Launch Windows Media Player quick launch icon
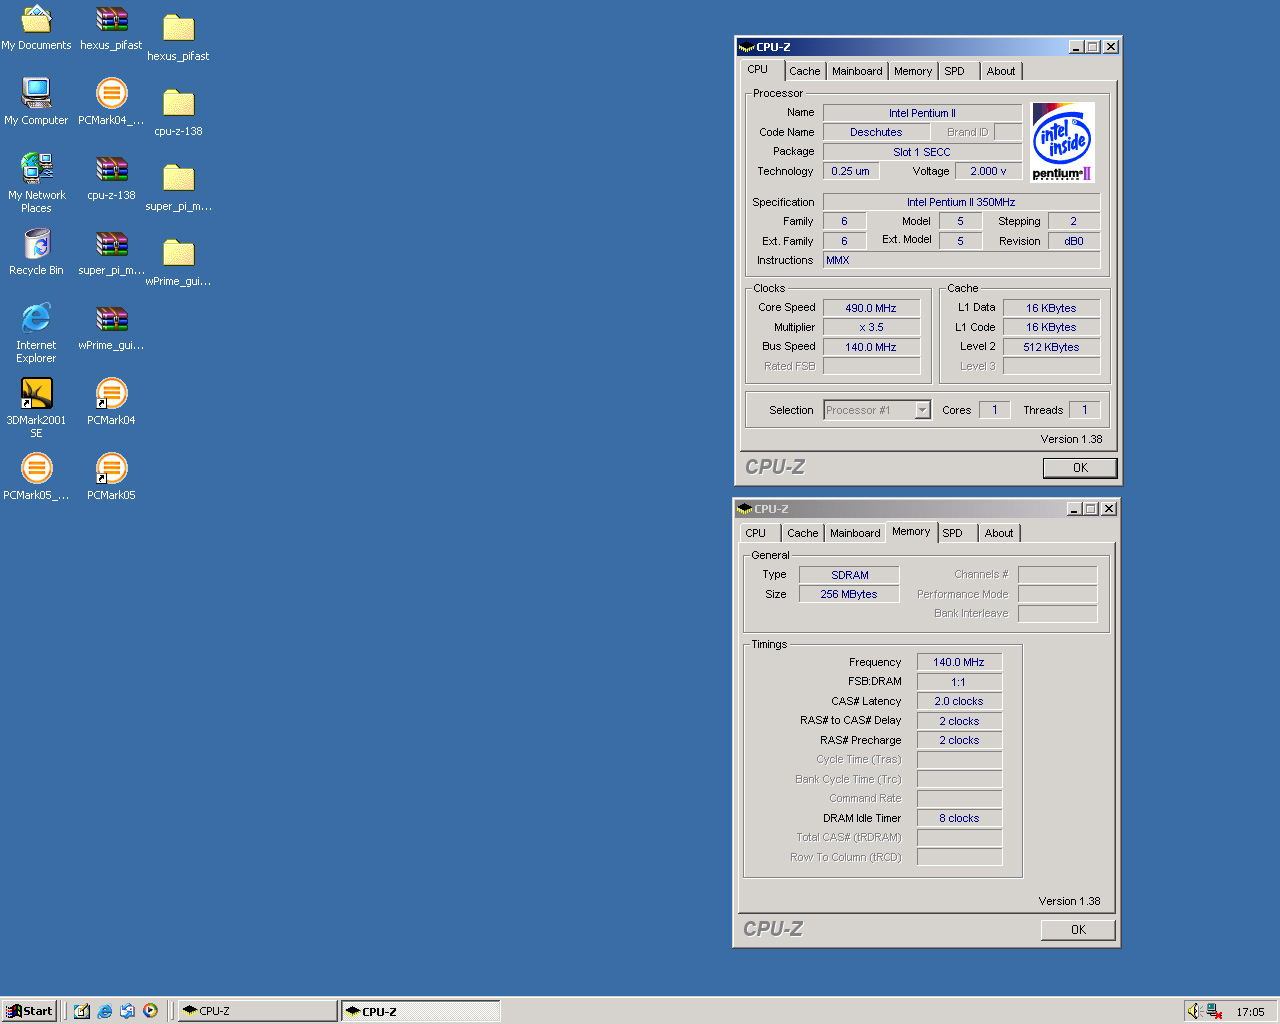This screenshot has height=1024, width=1280. coord(150,1011)
